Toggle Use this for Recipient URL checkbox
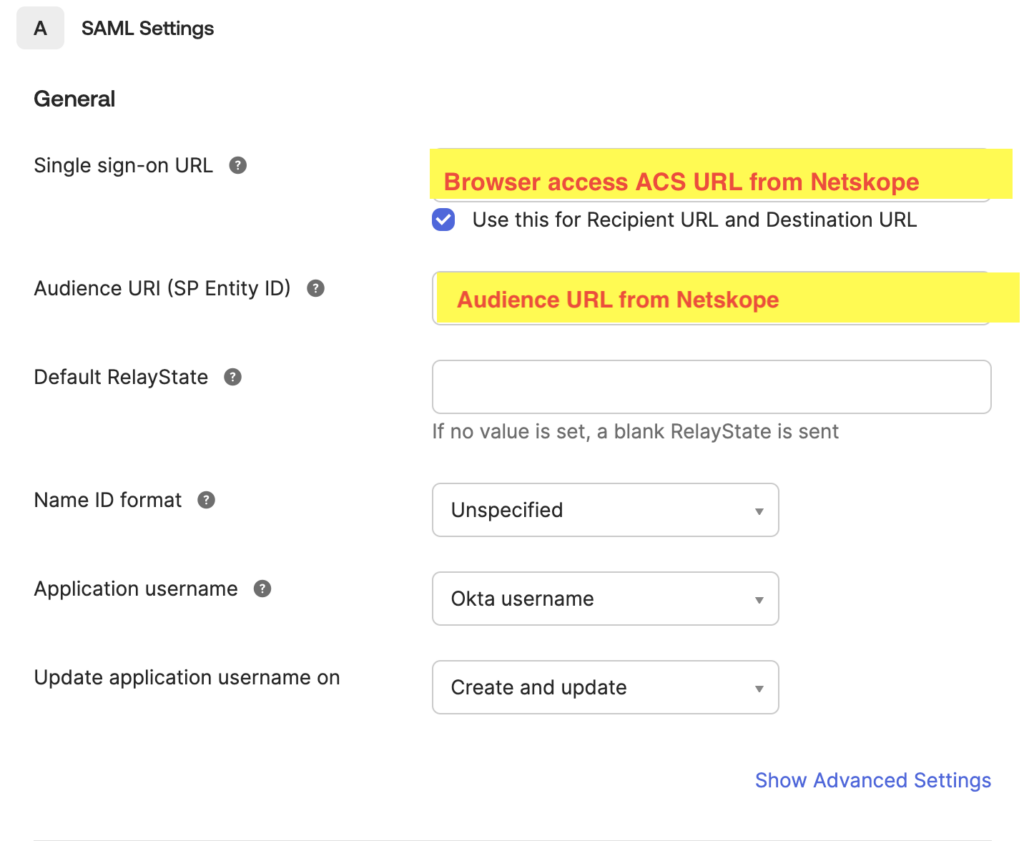 pyautogui.click(x=443, y=220)
